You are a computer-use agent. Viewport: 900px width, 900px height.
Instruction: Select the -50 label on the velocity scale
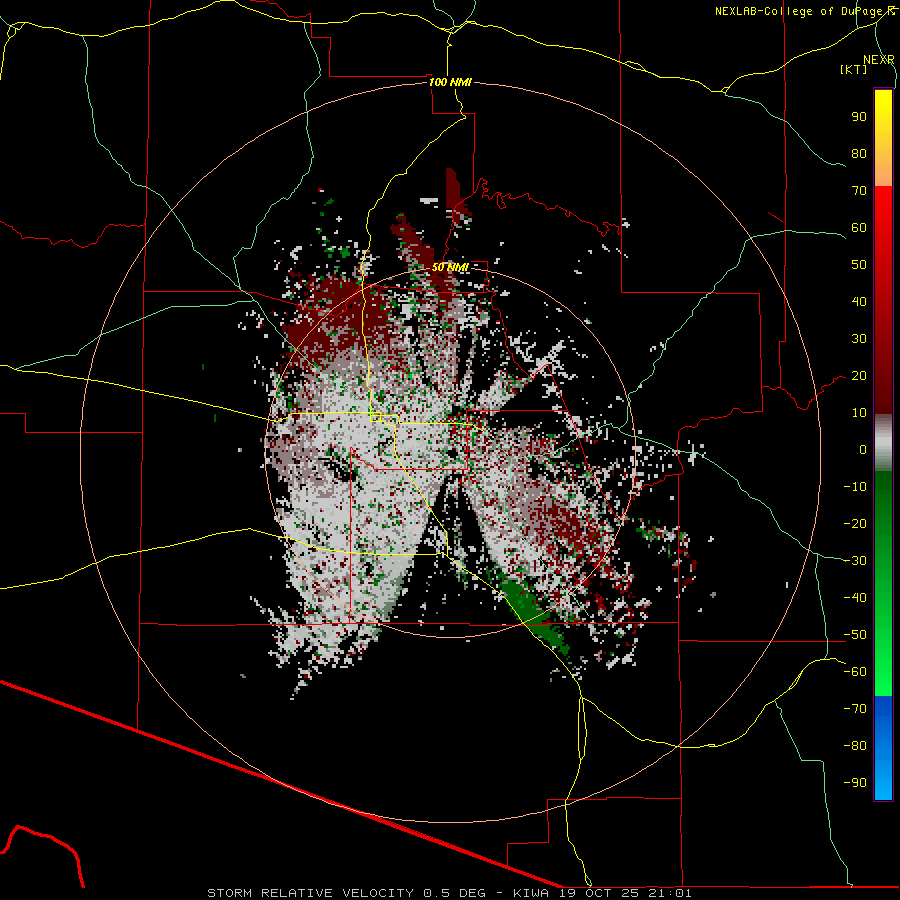pos(855,635)
